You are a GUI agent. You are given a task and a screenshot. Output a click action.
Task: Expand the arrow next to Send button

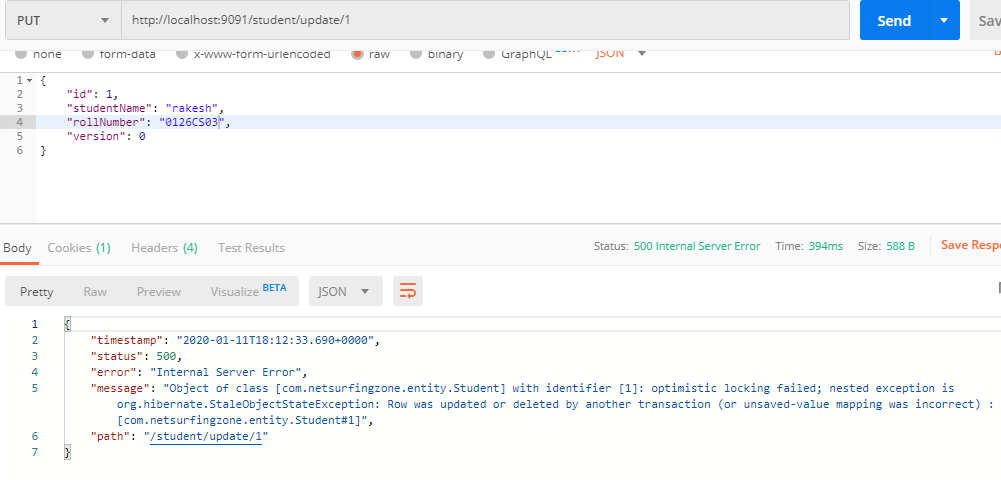tap(943, 21)
